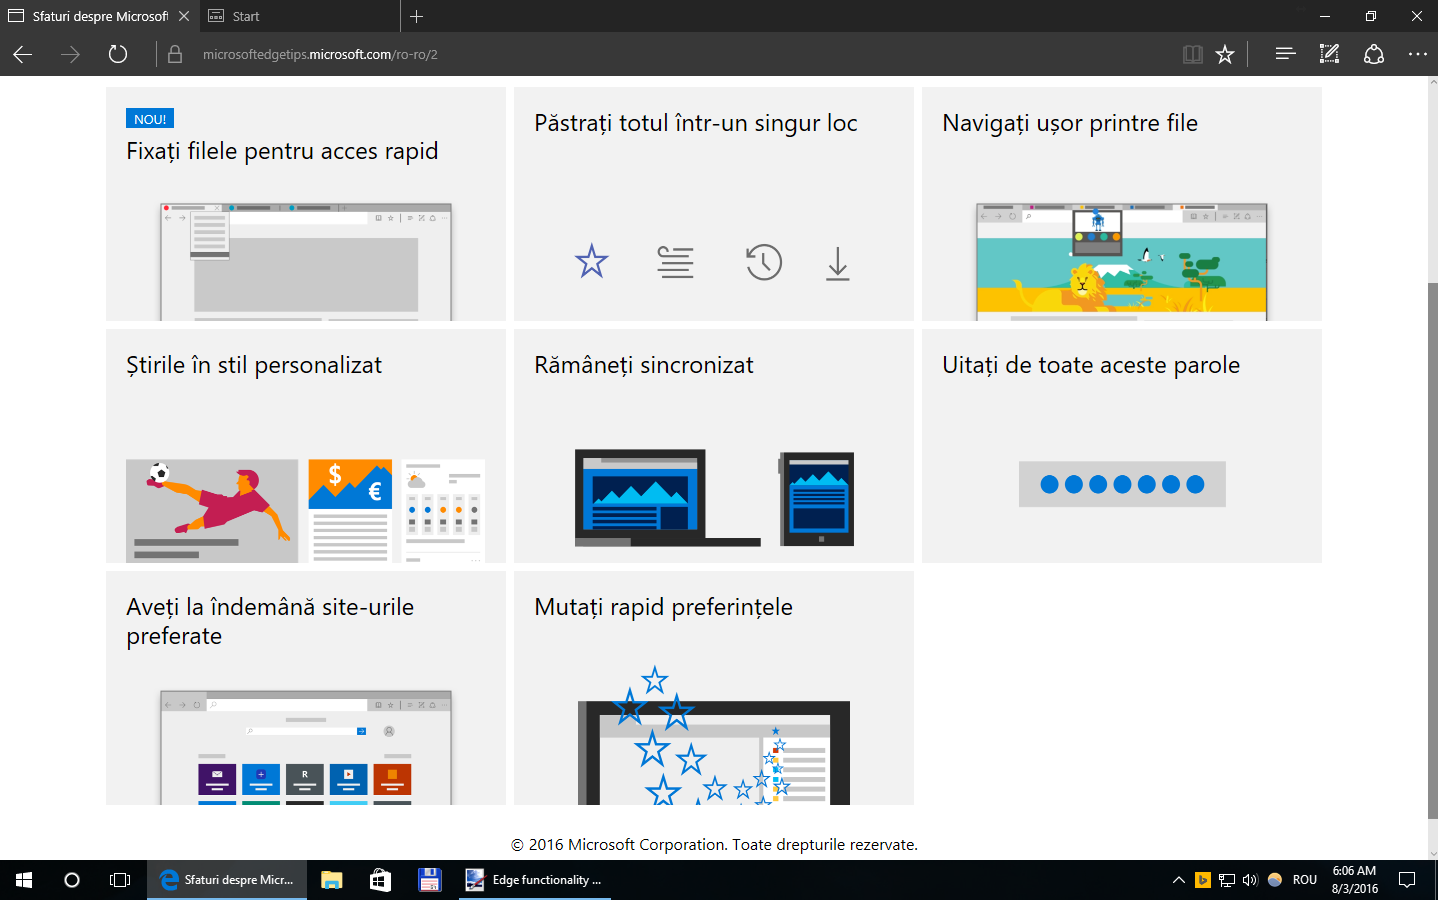Click the history clock illustration
Viewport: 1438px width, 900px height.
(x=764, y=262)
